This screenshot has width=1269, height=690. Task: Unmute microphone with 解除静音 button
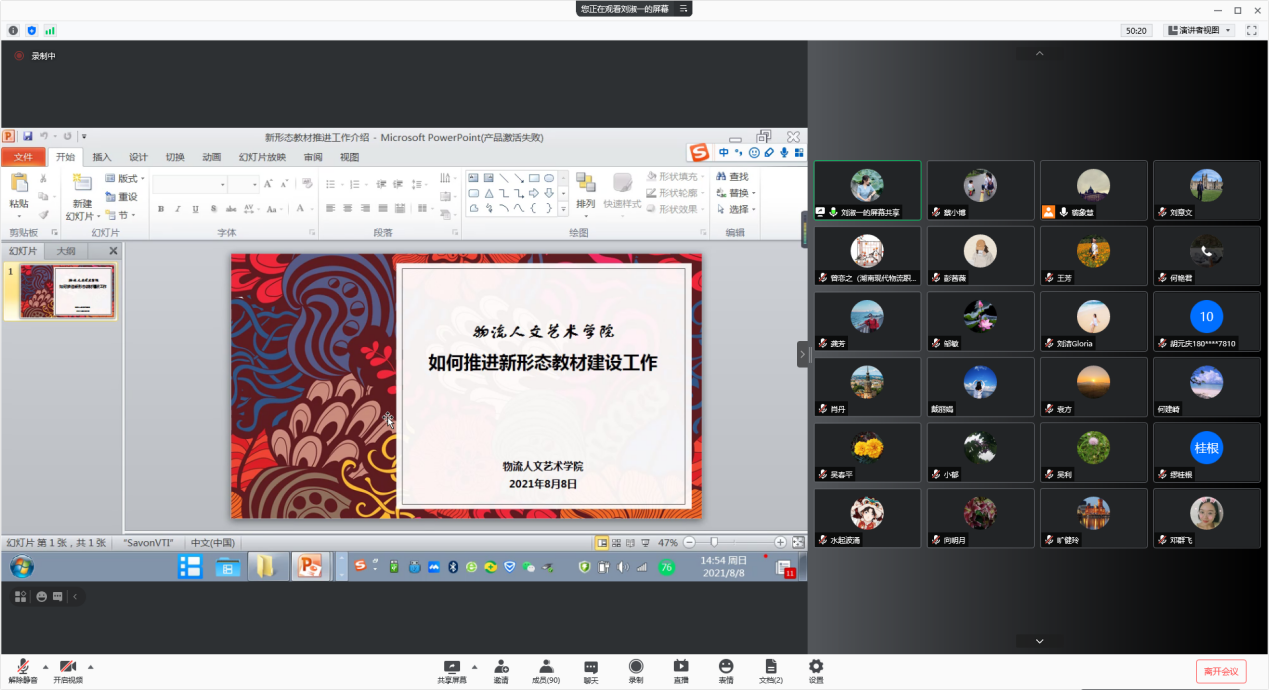[22, 671]
